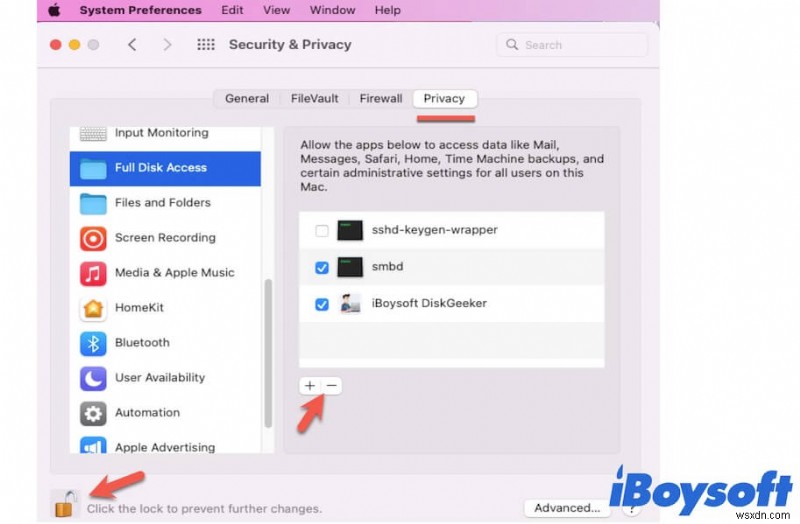Select Apple Advertising icon
800x524 pixels.
tap(93, 445)
